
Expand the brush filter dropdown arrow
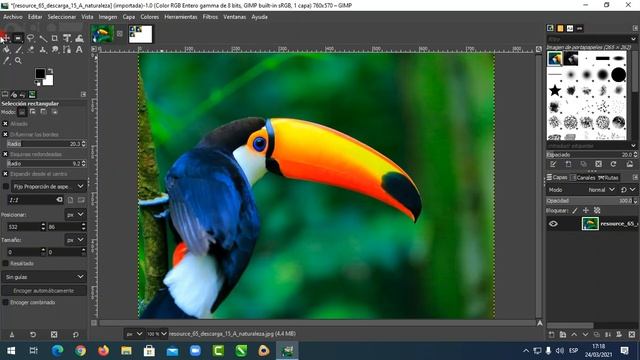tap(633, 39)
